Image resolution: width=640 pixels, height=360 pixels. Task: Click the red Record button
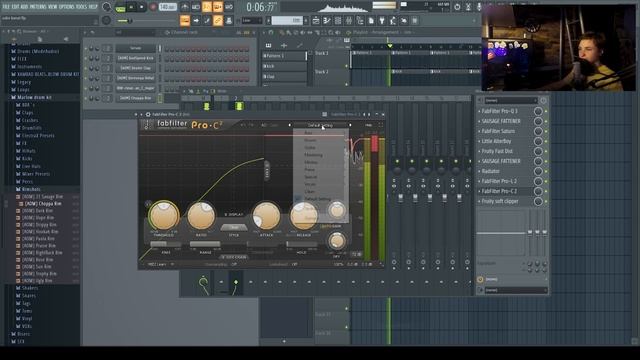tap(153, 7)
